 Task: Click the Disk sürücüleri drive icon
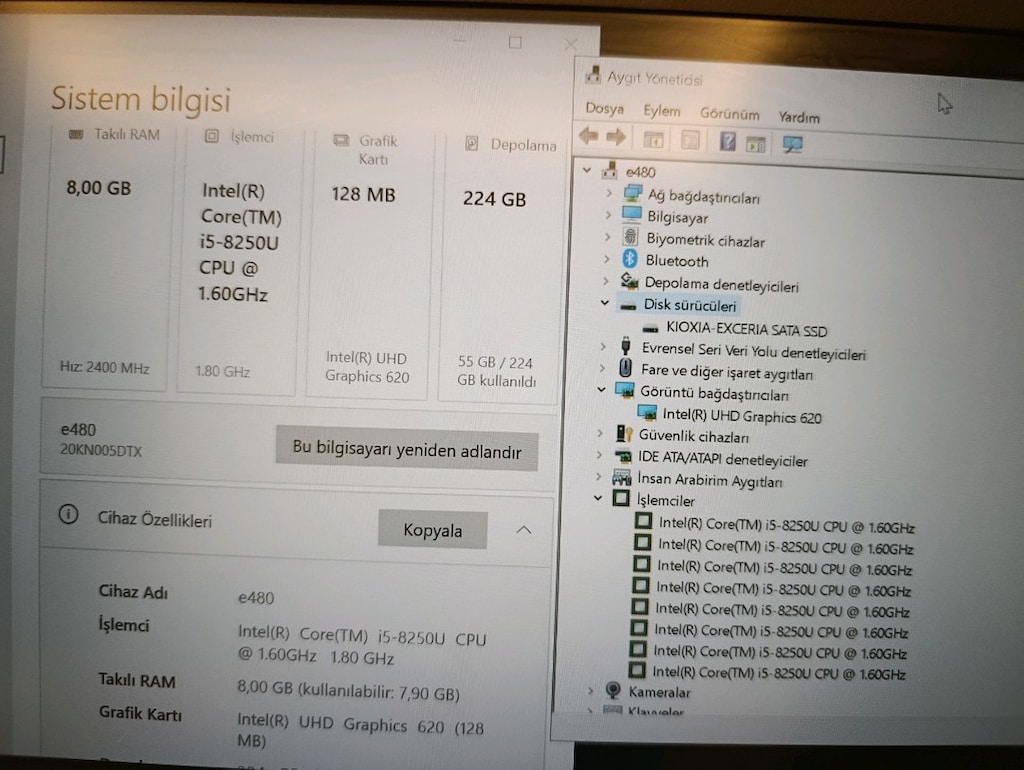pyautogui.click(x=628, y=306)
